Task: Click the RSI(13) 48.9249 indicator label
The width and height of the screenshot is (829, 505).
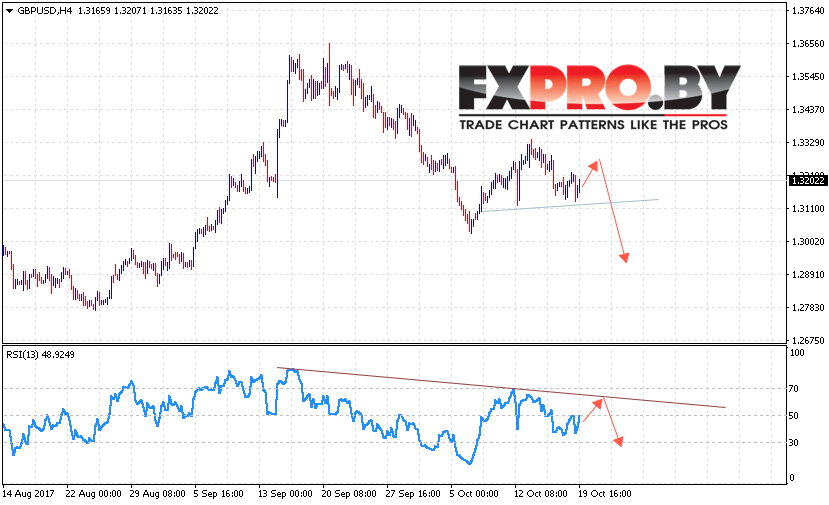Action: pyautogui.click(x=40, y=355)
